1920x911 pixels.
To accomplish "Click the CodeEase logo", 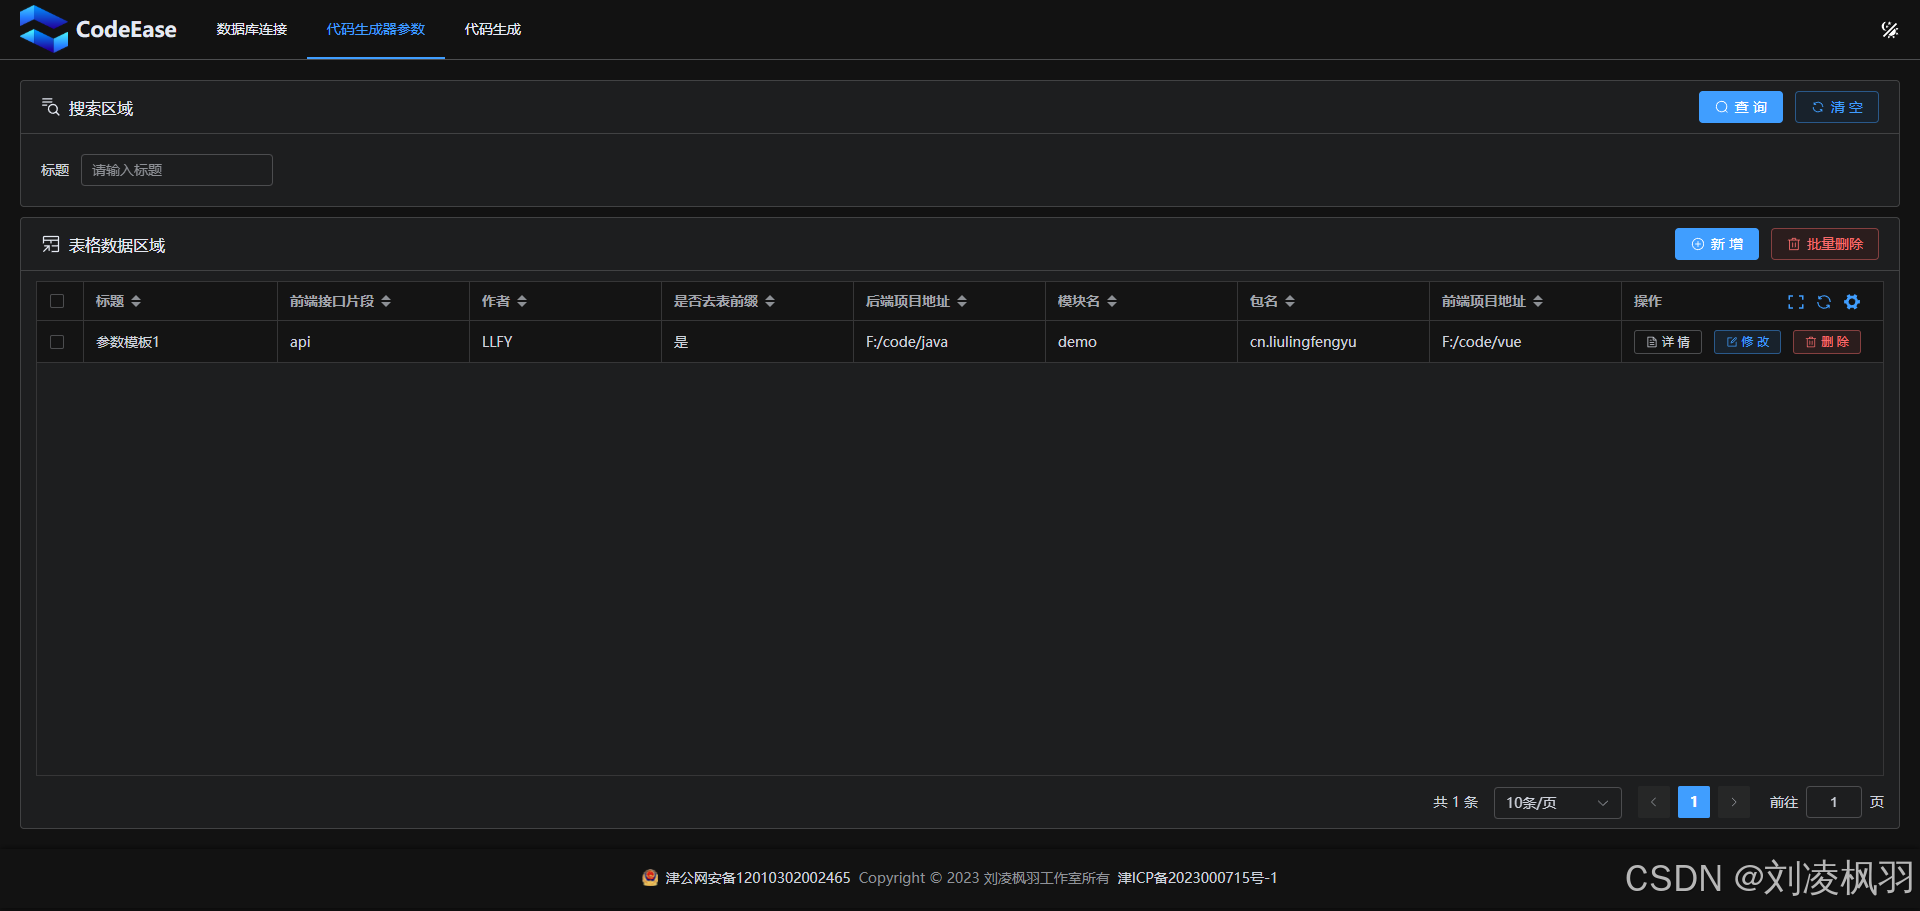I will point(98,29).
